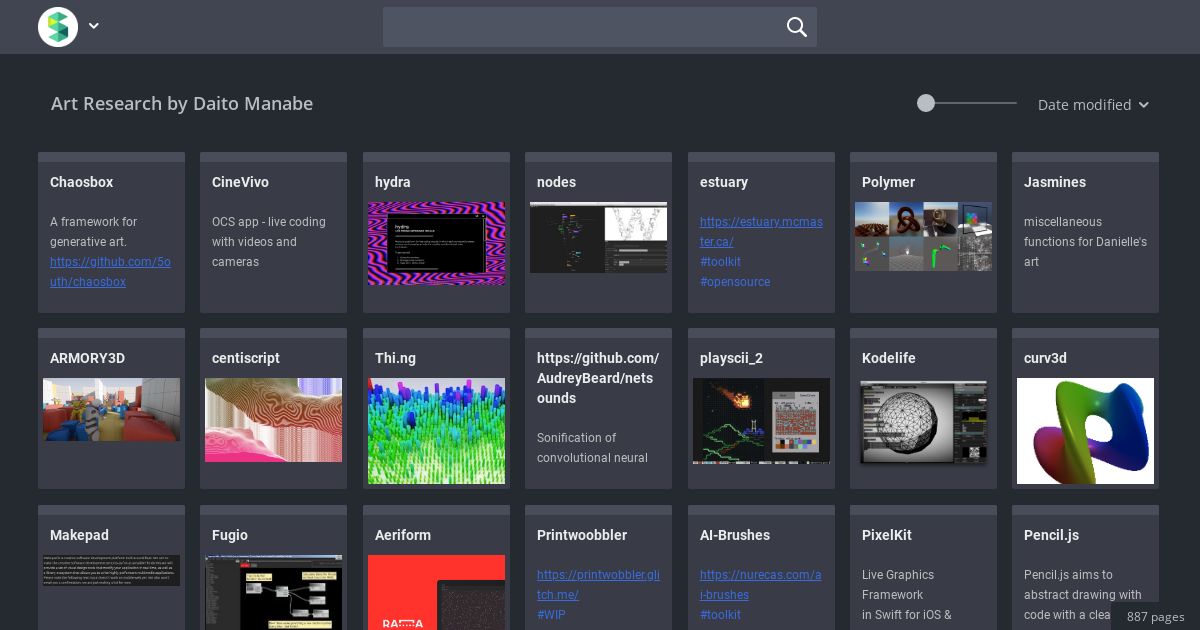Viewport: 1200px width, 630px height.
Task: Click the slider track right of handle
Action: pyautogui.click(x=975, y=103)
